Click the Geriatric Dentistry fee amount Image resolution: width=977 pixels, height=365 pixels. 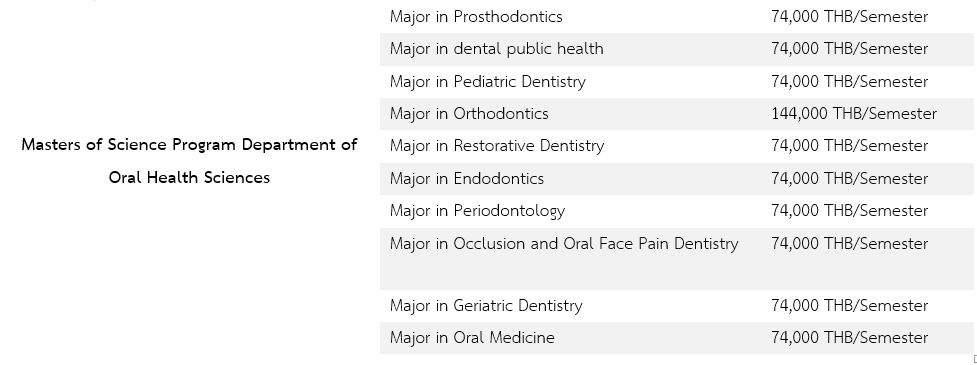point(850,306)
